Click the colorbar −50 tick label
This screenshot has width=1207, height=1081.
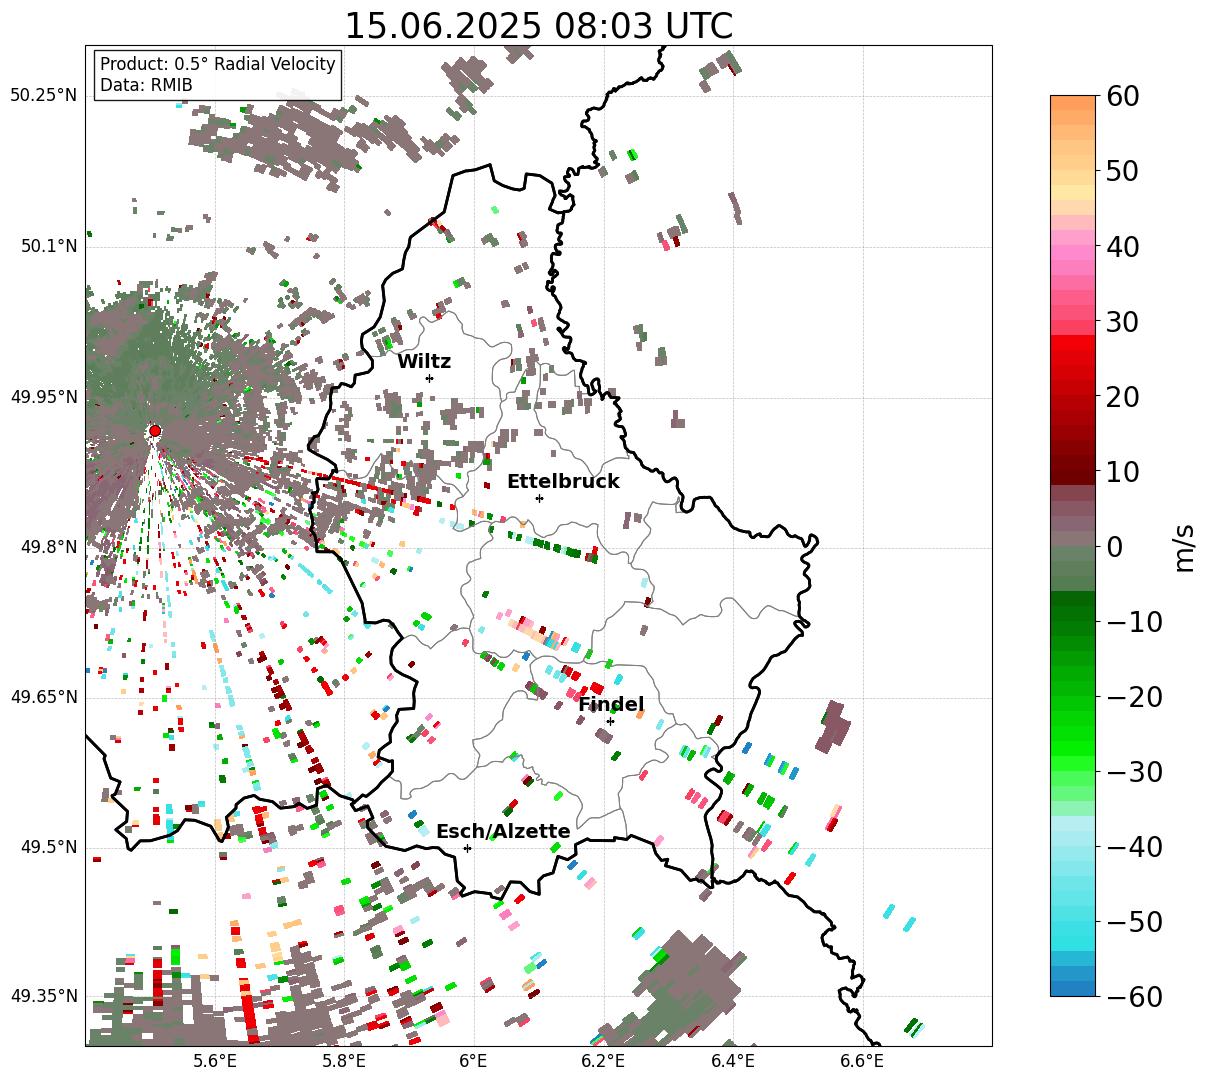click(1134, 922)
